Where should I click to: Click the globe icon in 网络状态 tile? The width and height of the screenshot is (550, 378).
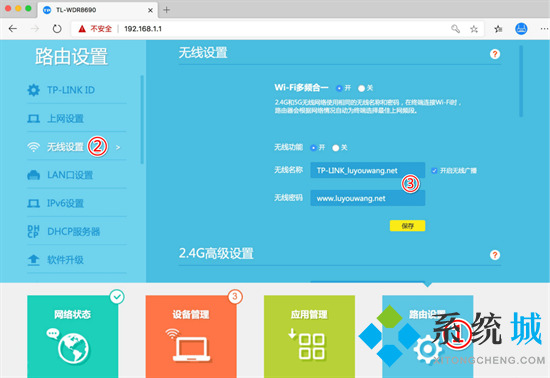coord(73,348)
